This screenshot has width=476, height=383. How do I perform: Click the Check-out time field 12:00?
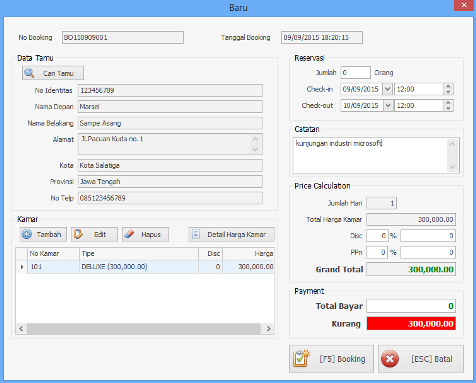point(419,105)
